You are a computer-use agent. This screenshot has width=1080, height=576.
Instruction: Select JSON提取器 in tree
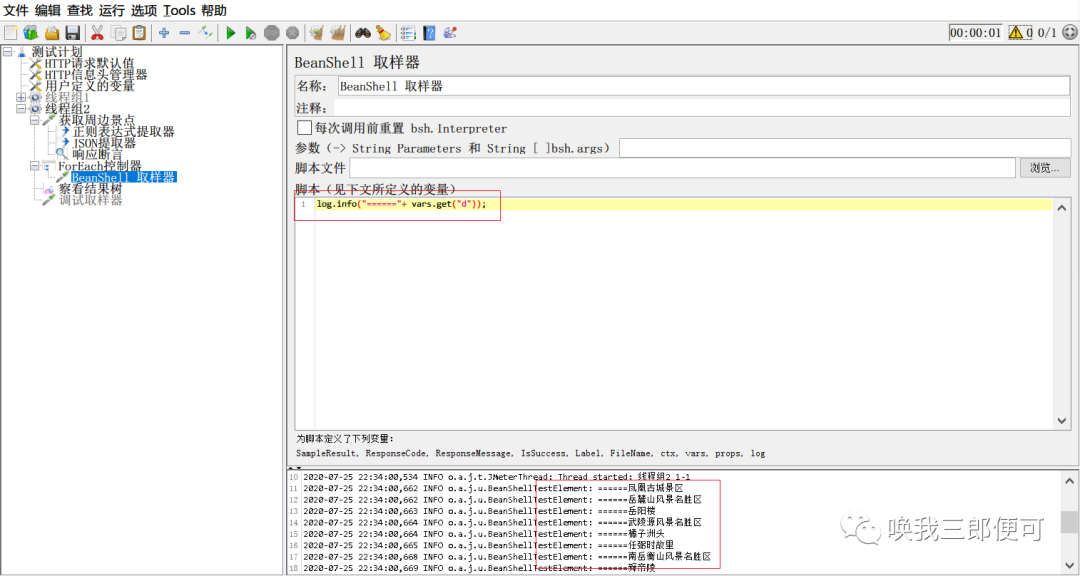coord(104,143)
